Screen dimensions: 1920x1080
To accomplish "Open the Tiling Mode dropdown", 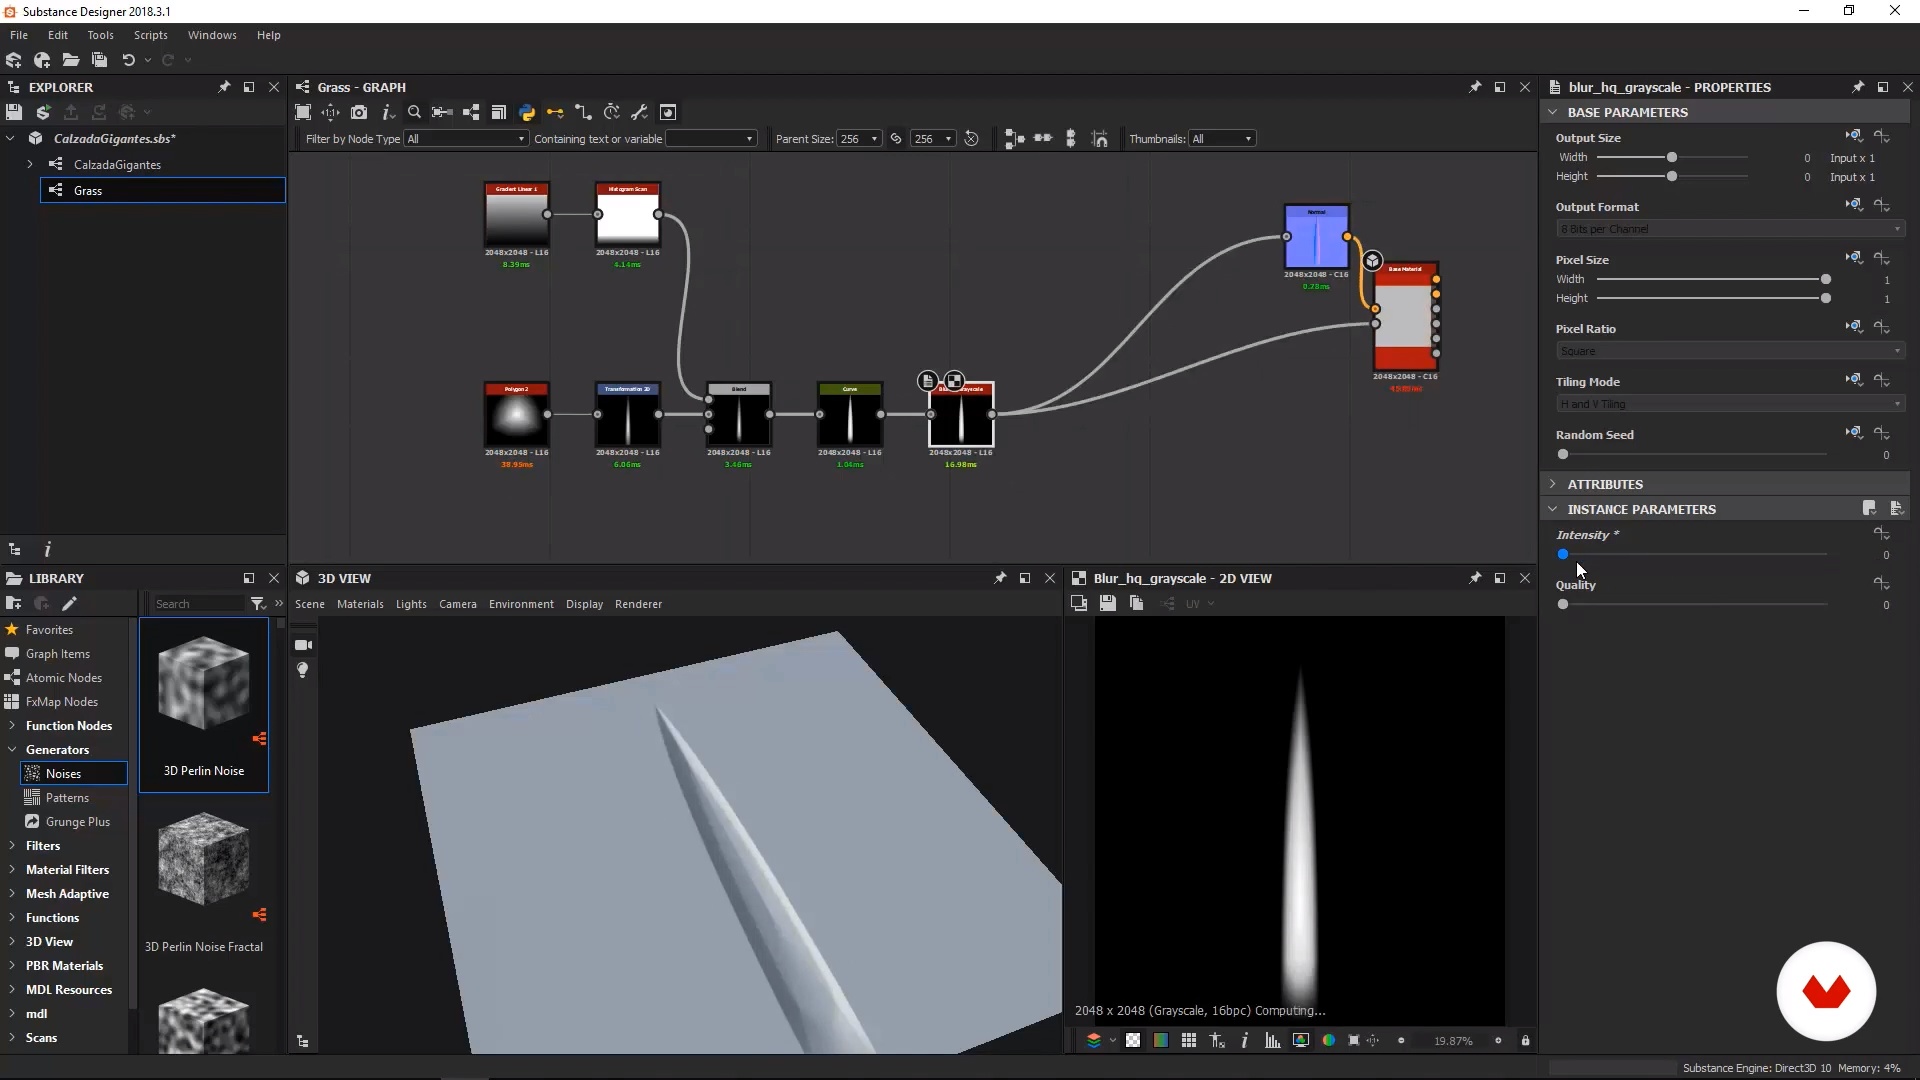I will coord(1730,404).
